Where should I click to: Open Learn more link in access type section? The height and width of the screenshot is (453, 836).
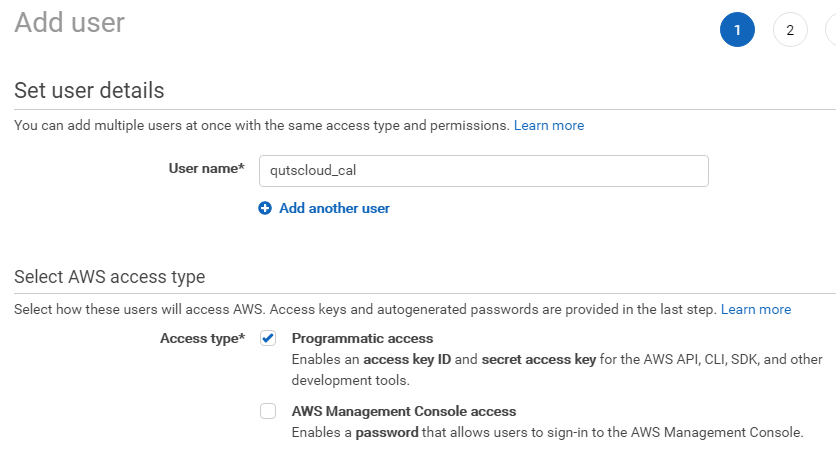[x=756, y=309]
